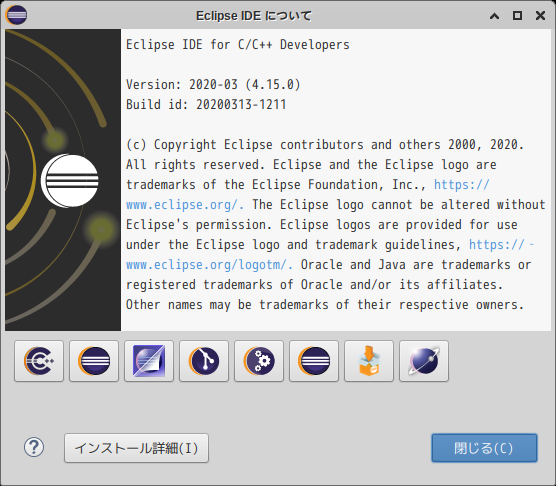Click the purple page-curl feature icon
556x486 pixels.
tap(149, 361)
